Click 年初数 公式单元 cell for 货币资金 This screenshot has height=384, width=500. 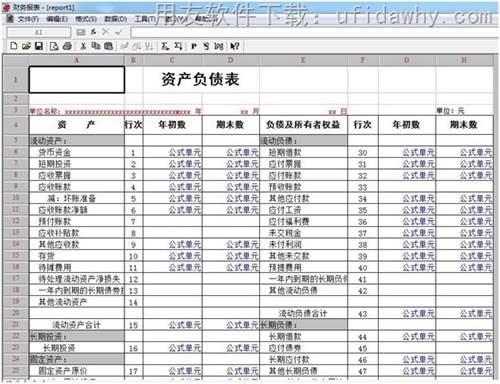click(173, 152)
